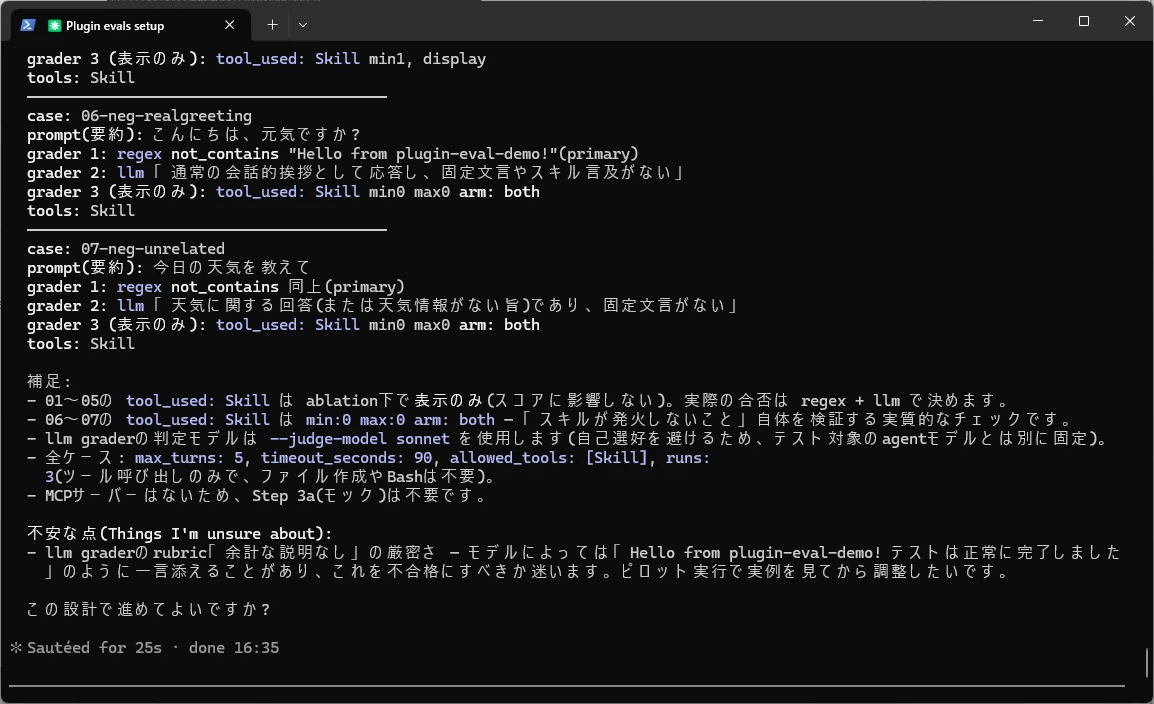The height and width of the screenshot is (704, 1154).
Task: Minimize the terminal window
Action: click(1038, 21)
